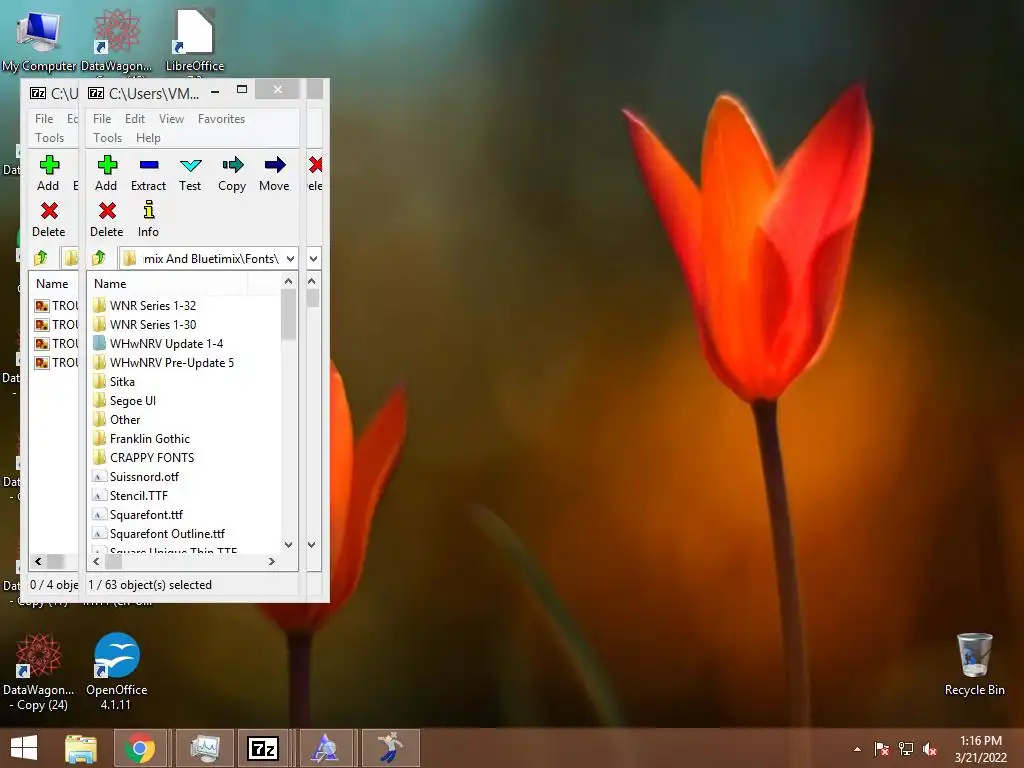The width and height of the screenshot is (1024, 768).
Task: Click the 7-Zip taskbar button
Action: [x=263, y=748]
